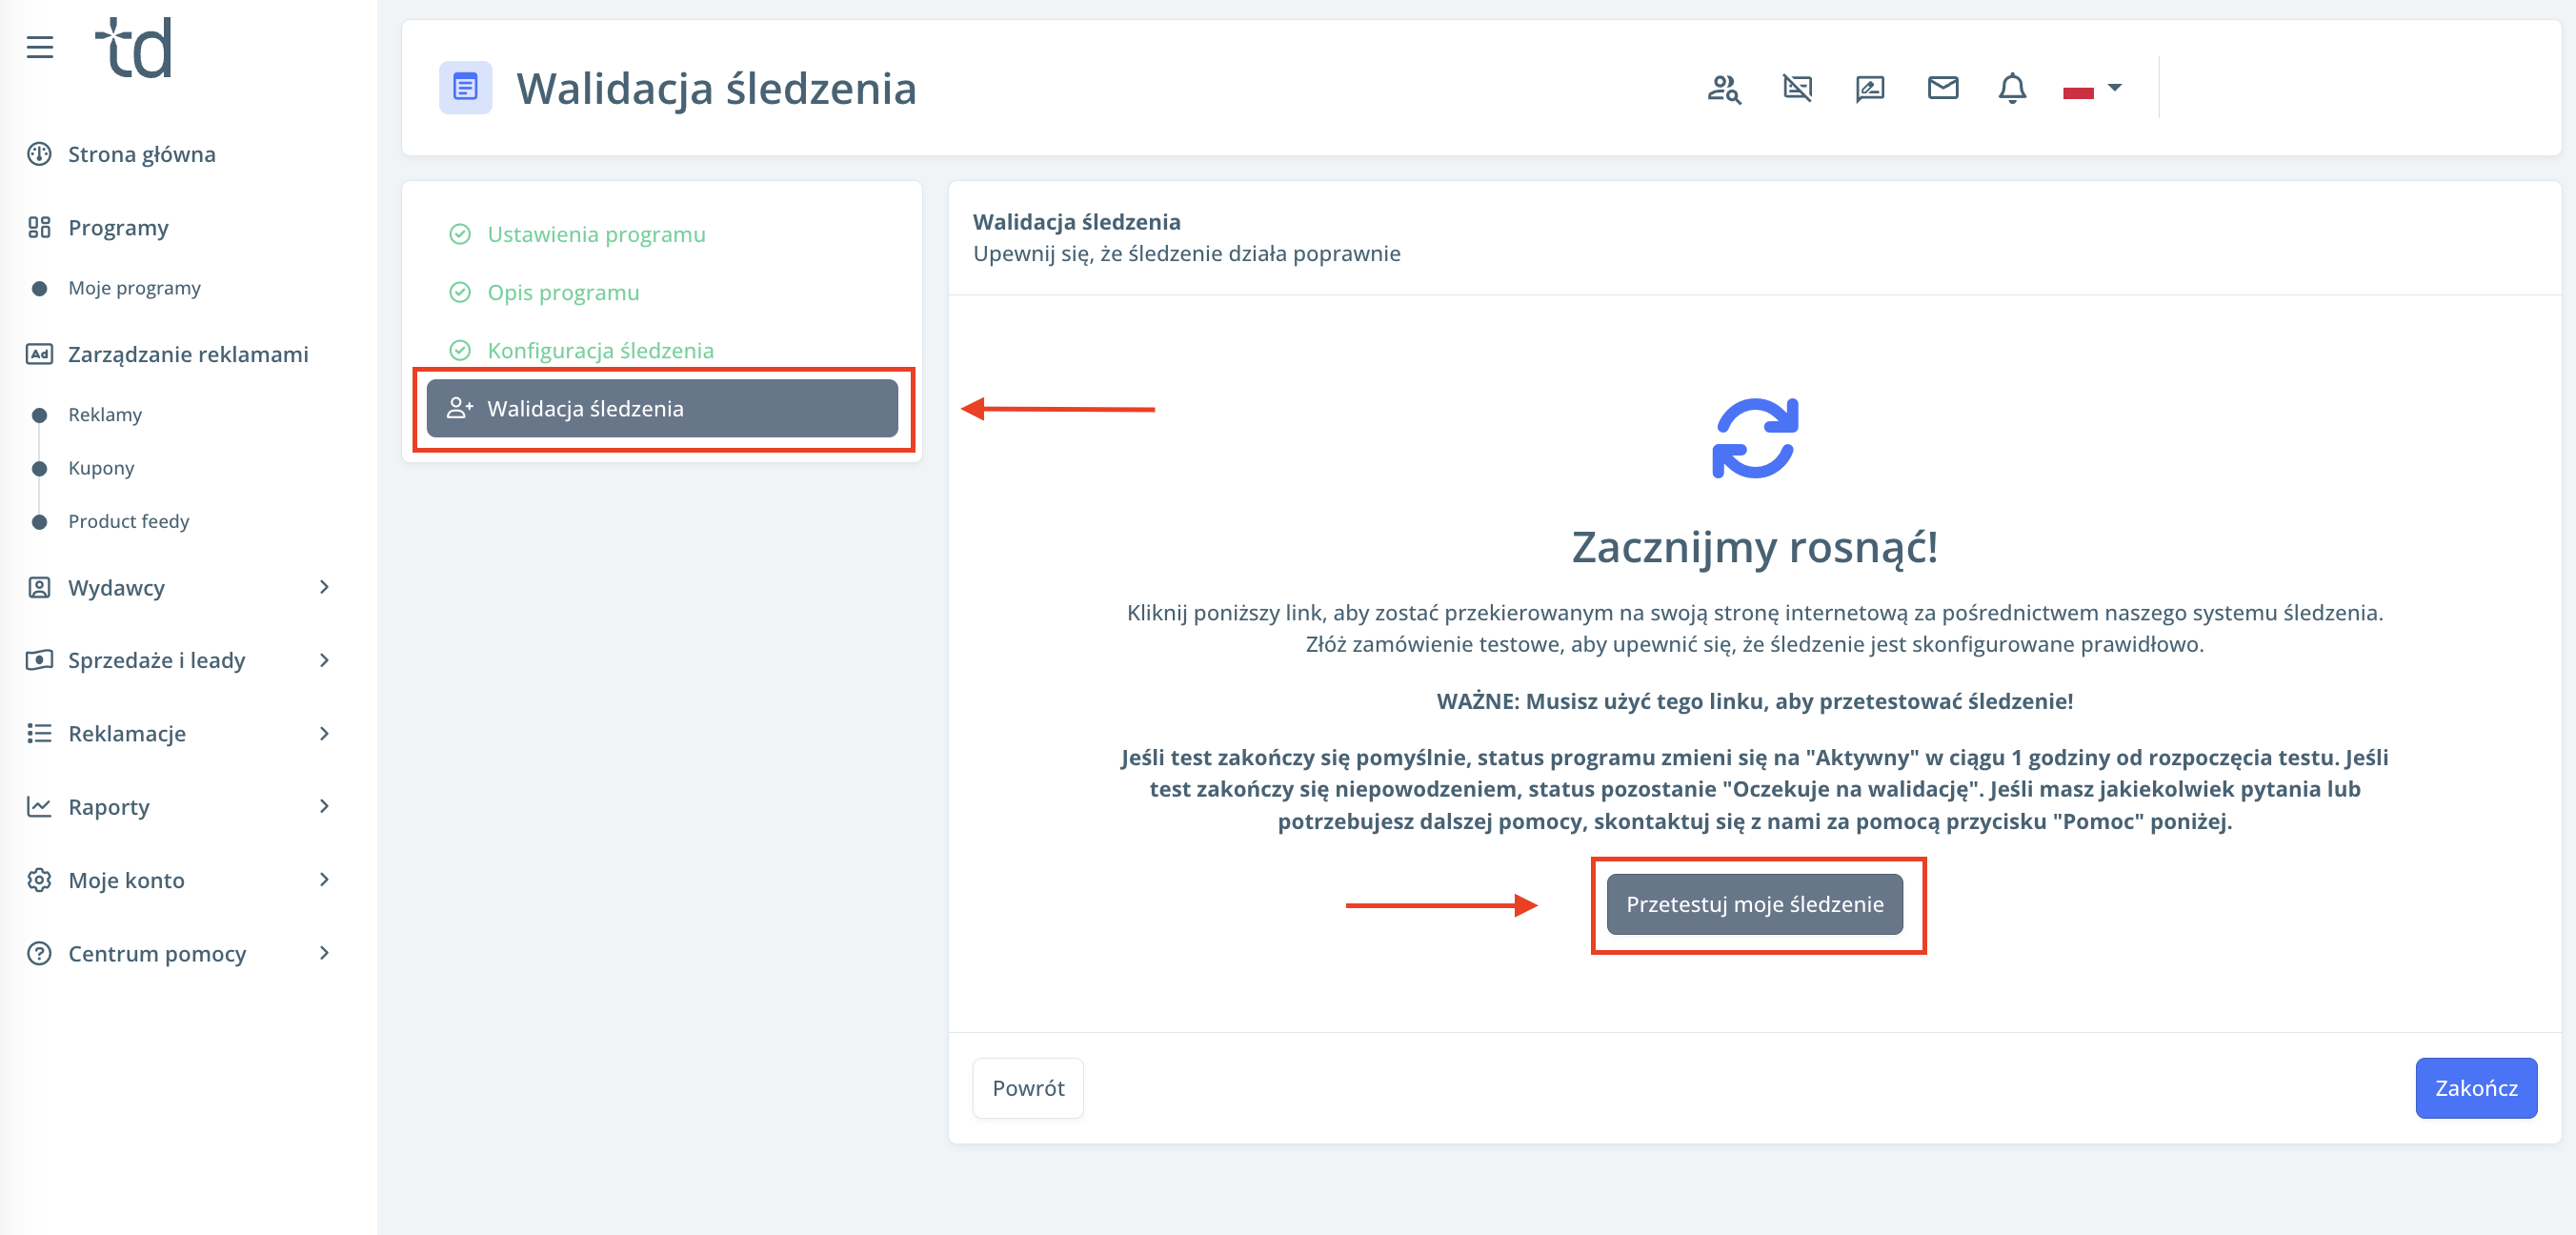Viewport: 2576px width, 1235px height.
Task: Click the blue Zakończ button
Action: (2476, 1088)
